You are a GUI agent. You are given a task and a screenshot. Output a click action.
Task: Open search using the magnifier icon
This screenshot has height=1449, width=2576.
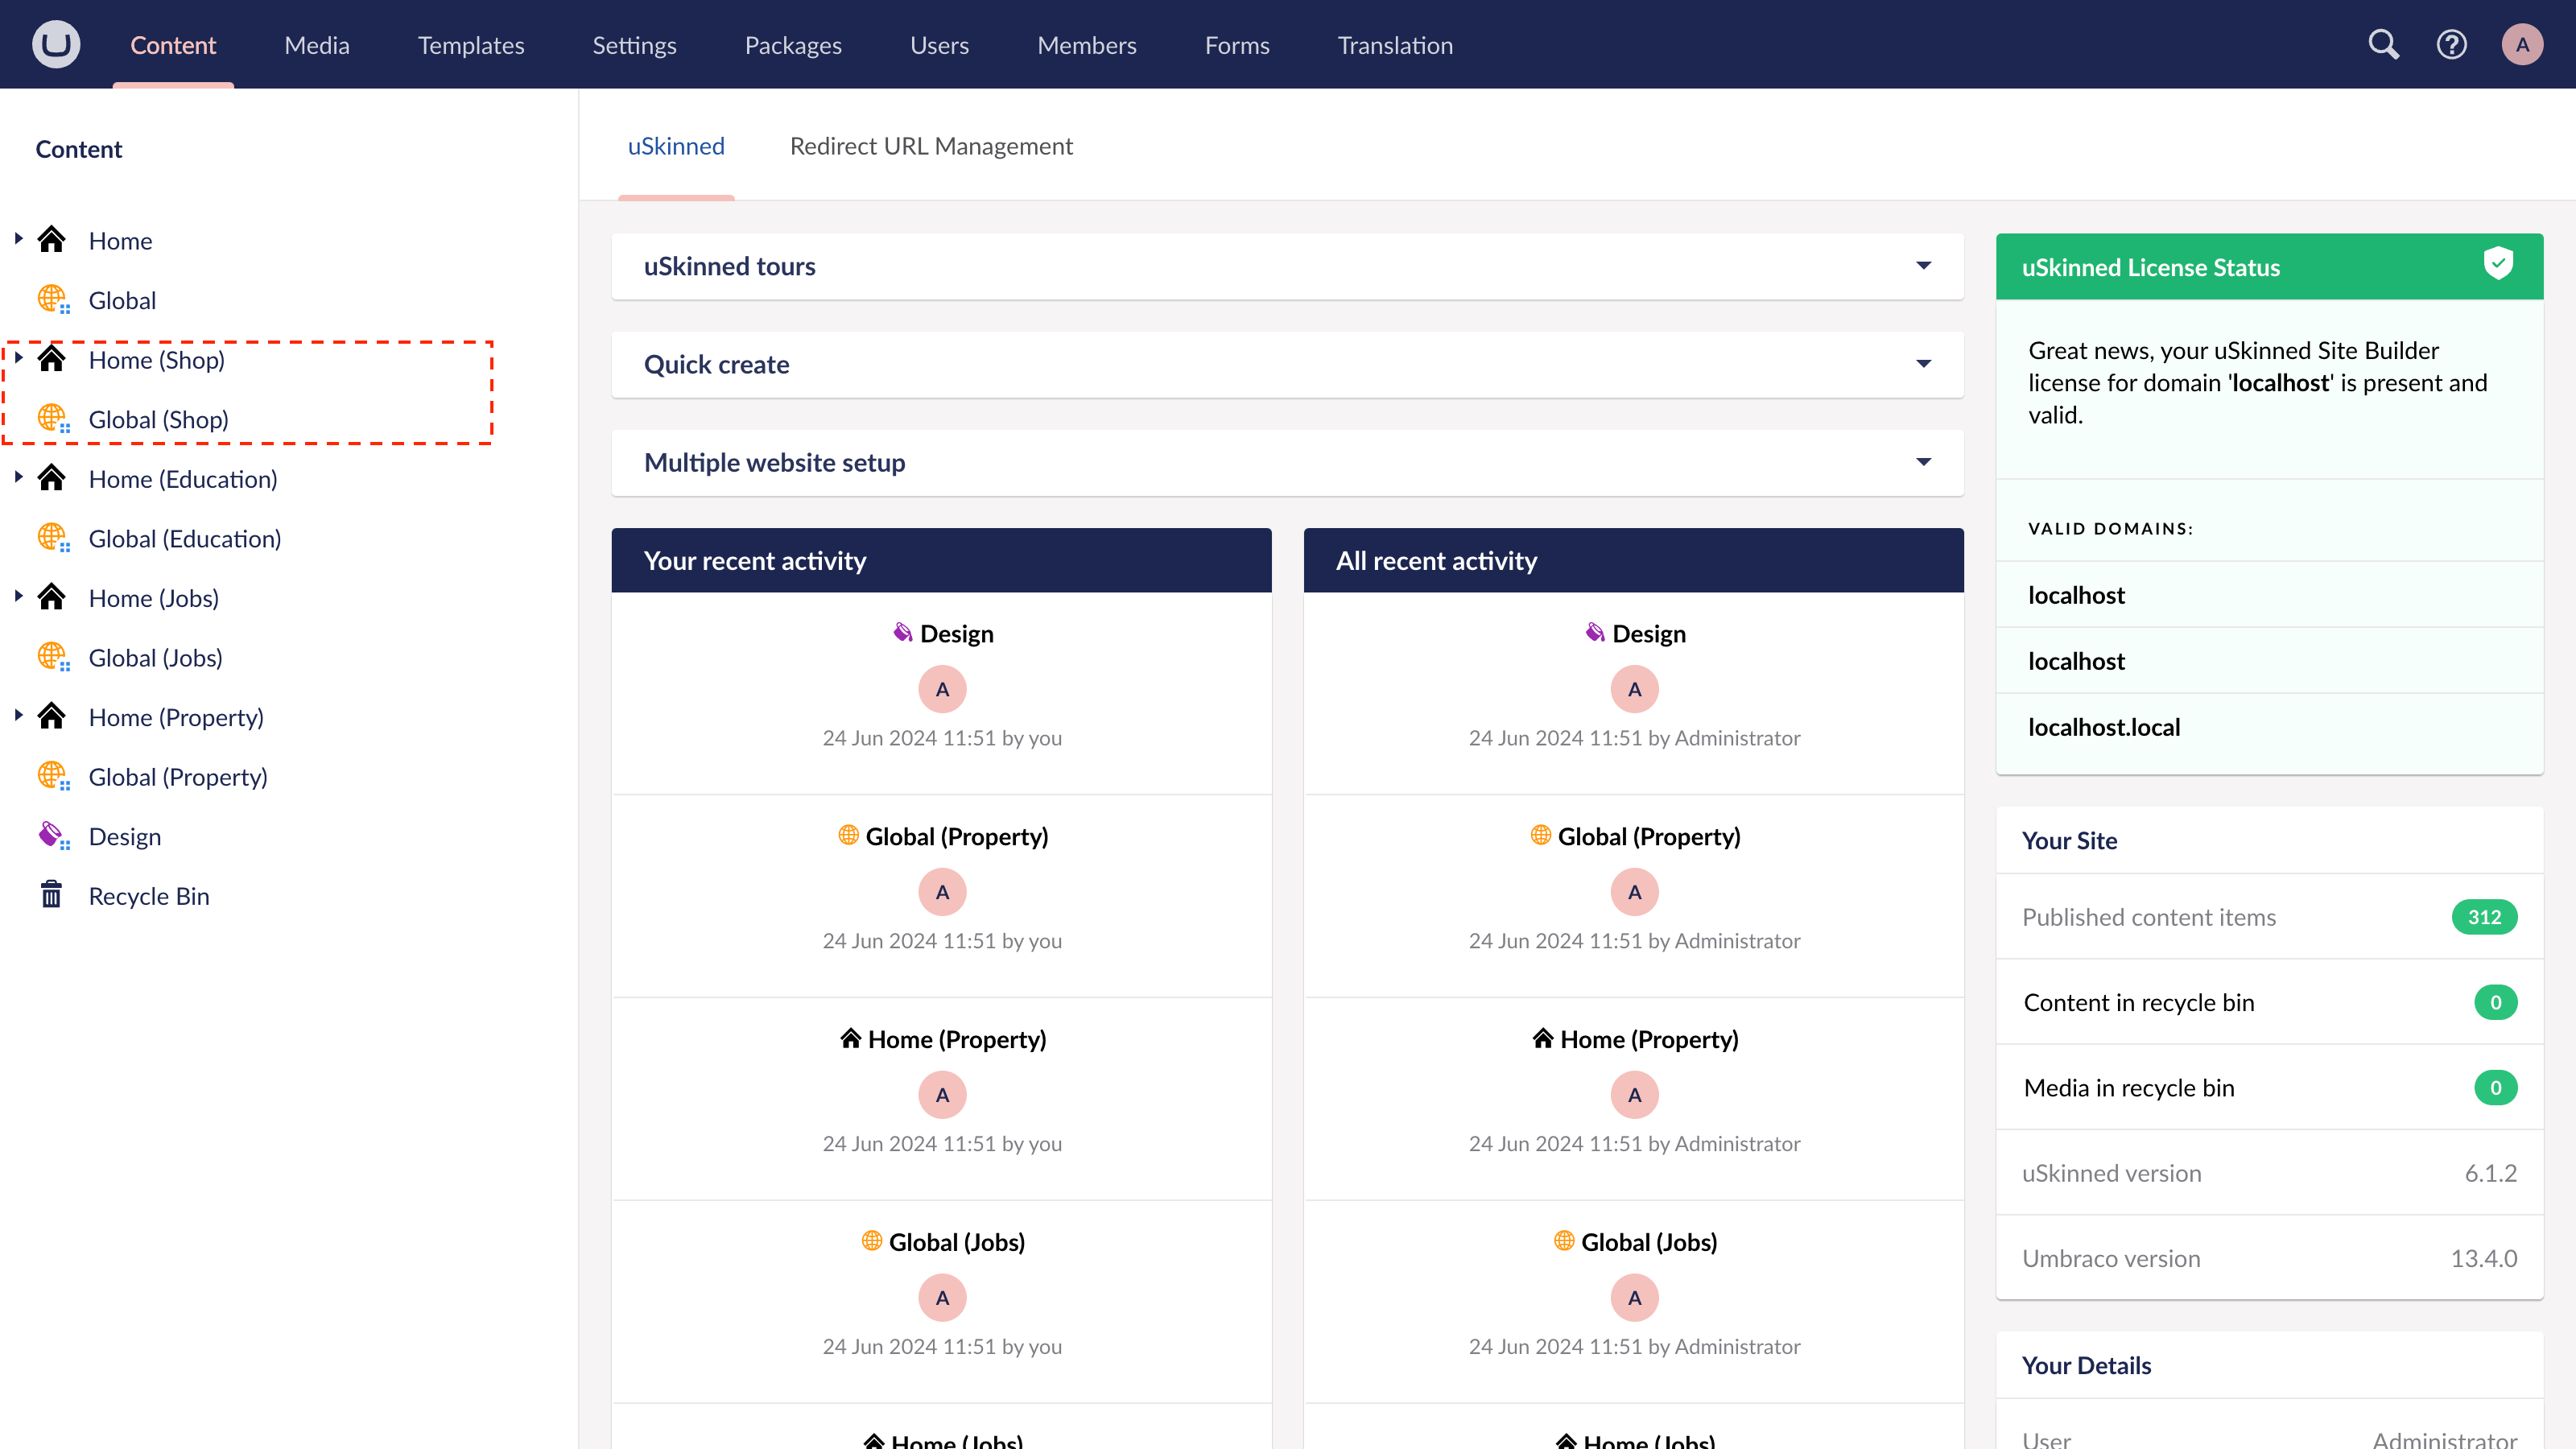pos(2384,44)
